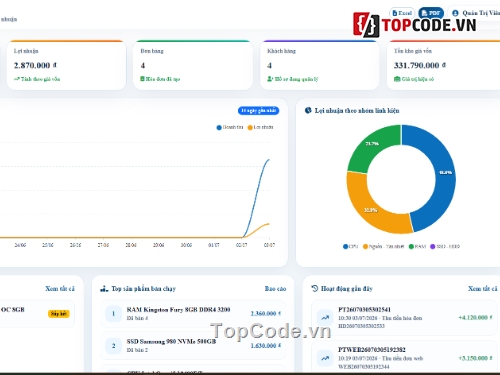Screen dimensions: 500x375
Task: Click the Tồn kho giá vốn card title
Action: 413,51
